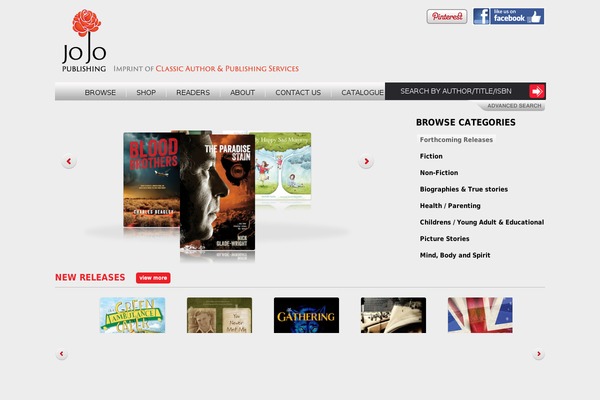This screenshot has width=600, height=400.
Task: Select the Picture Stories category
Action: point(445,238)
